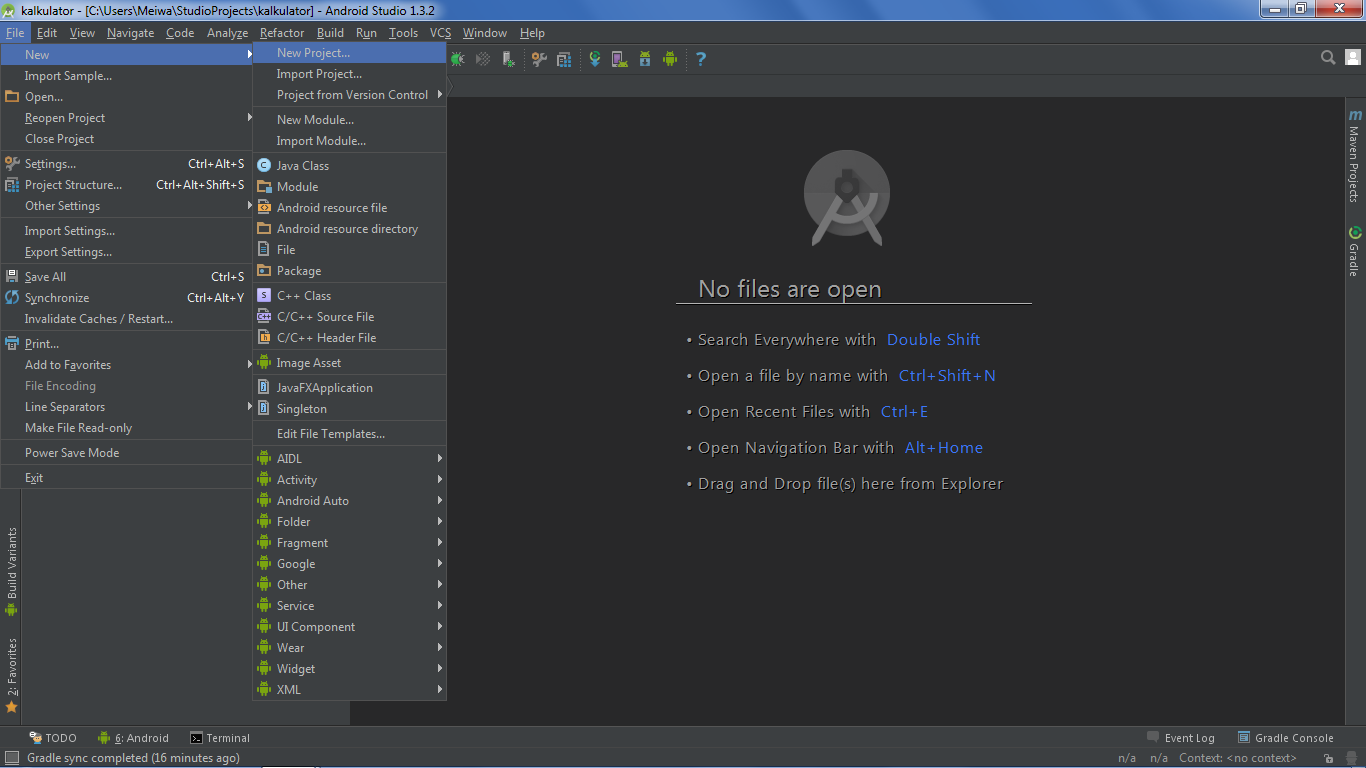This screenshot has height=768, width=1366.
Task: Click the user avatar icon beside search
Action: click(x=1351, y=58)
